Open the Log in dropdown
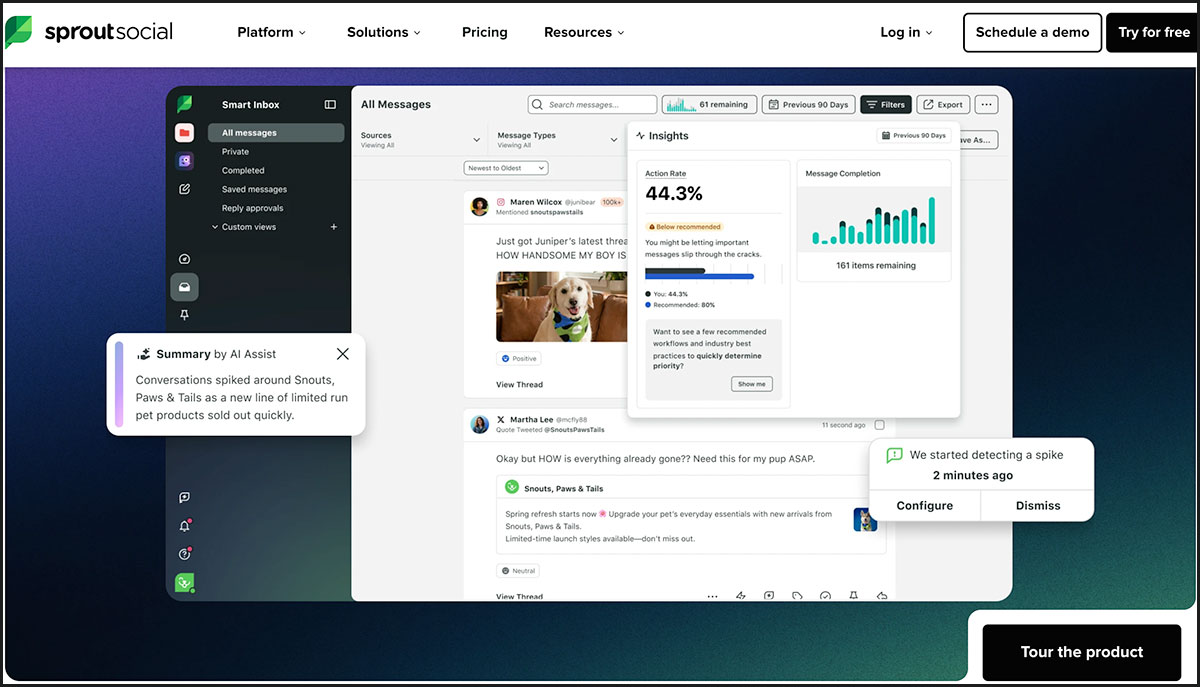Image resolution: width=1200 pixels, height=687 pixels. click(906, 32)
